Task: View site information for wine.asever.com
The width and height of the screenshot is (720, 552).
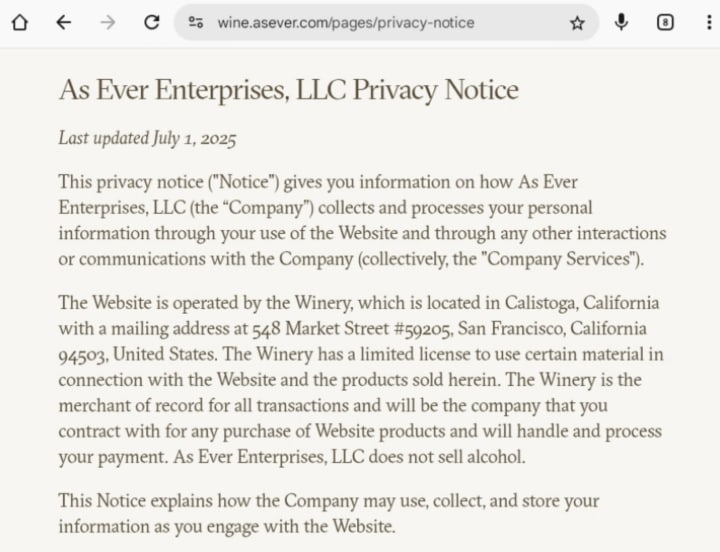Action: pyautogui.click(x=196, y=22)
